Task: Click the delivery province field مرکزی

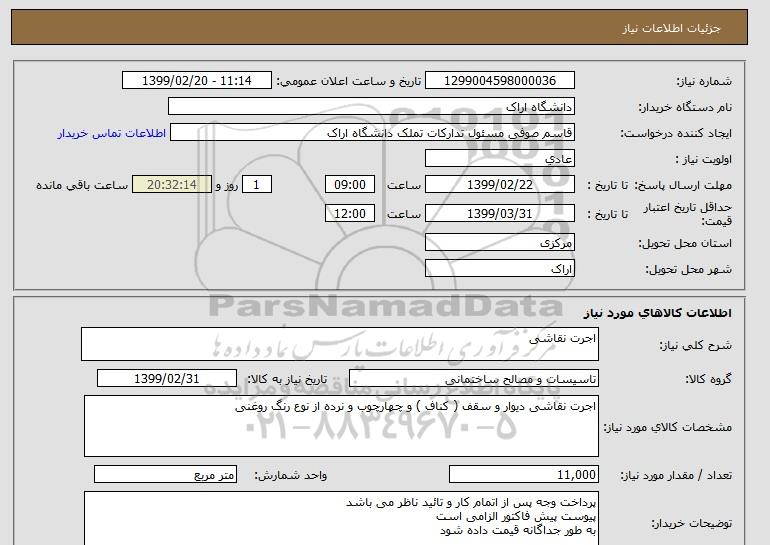Action: pyautogui.click(x=499, y=243)
